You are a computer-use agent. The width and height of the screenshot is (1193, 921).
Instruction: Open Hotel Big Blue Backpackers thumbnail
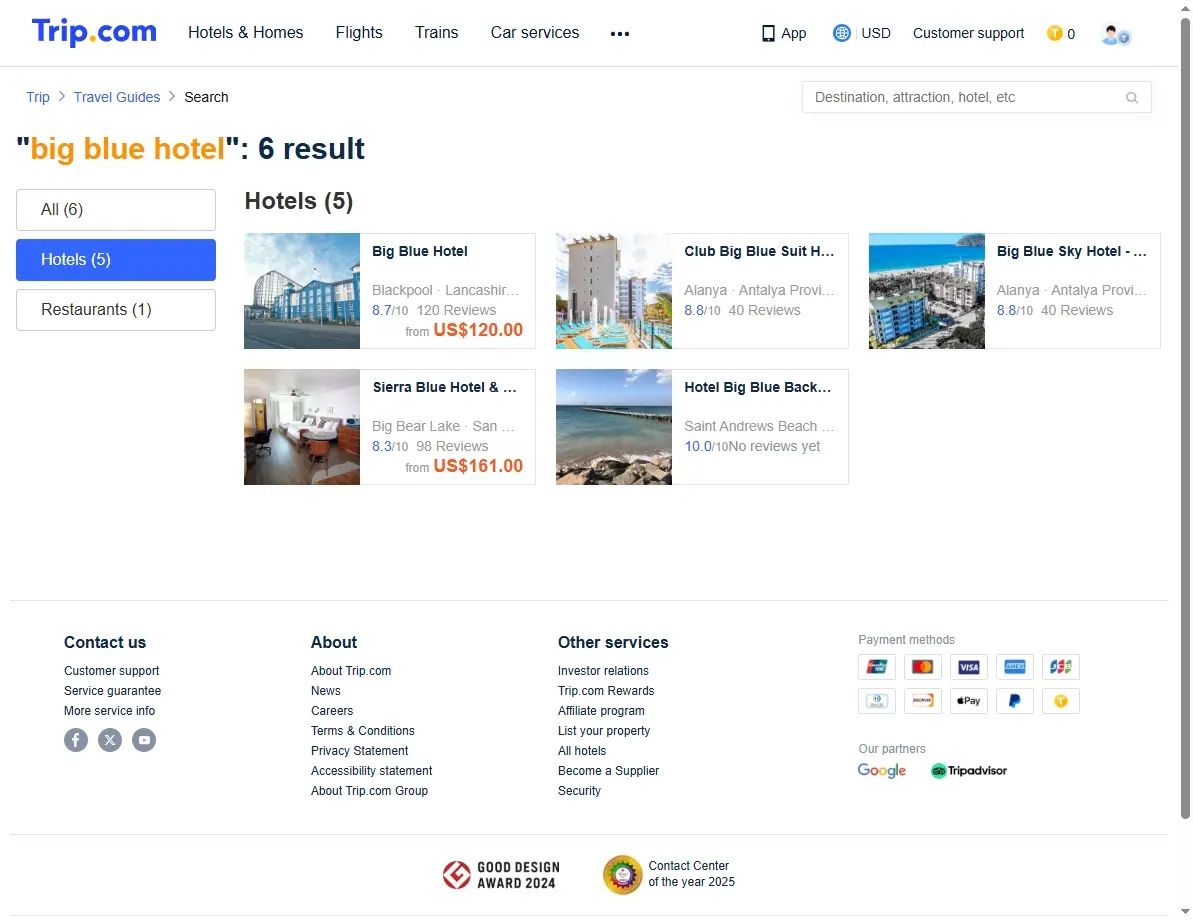point(614,427)
